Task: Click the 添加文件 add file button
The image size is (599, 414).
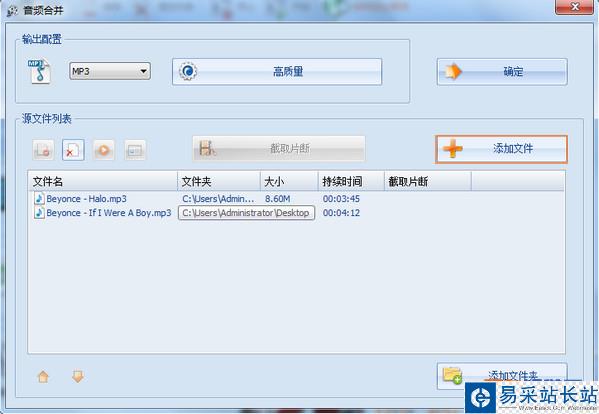Action: 501,149
